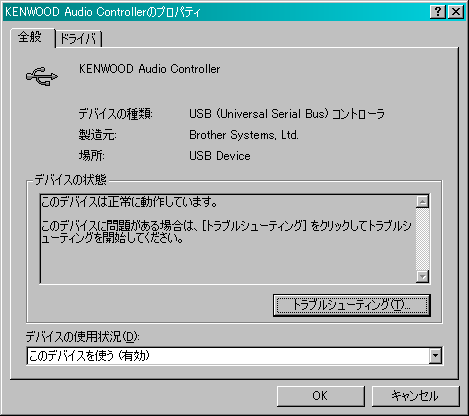The height and width of the screenshot is (416, 469).
Task: Click the USB device icon
Action: tap(42, 76)
